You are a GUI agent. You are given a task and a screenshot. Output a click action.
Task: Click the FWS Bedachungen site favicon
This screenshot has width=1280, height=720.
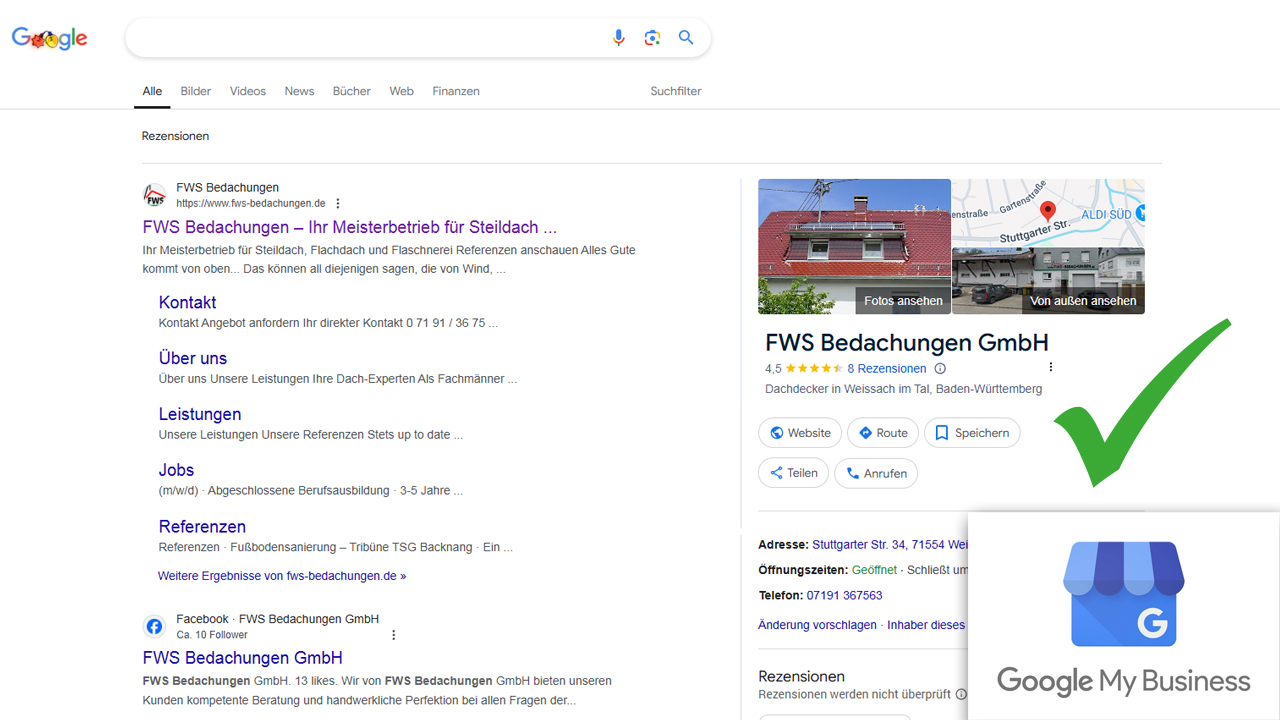coord(154,195)
